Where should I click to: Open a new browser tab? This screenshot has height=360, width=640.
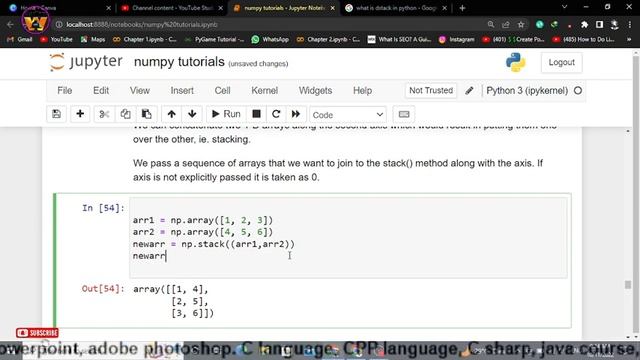[x=462, y=8]
